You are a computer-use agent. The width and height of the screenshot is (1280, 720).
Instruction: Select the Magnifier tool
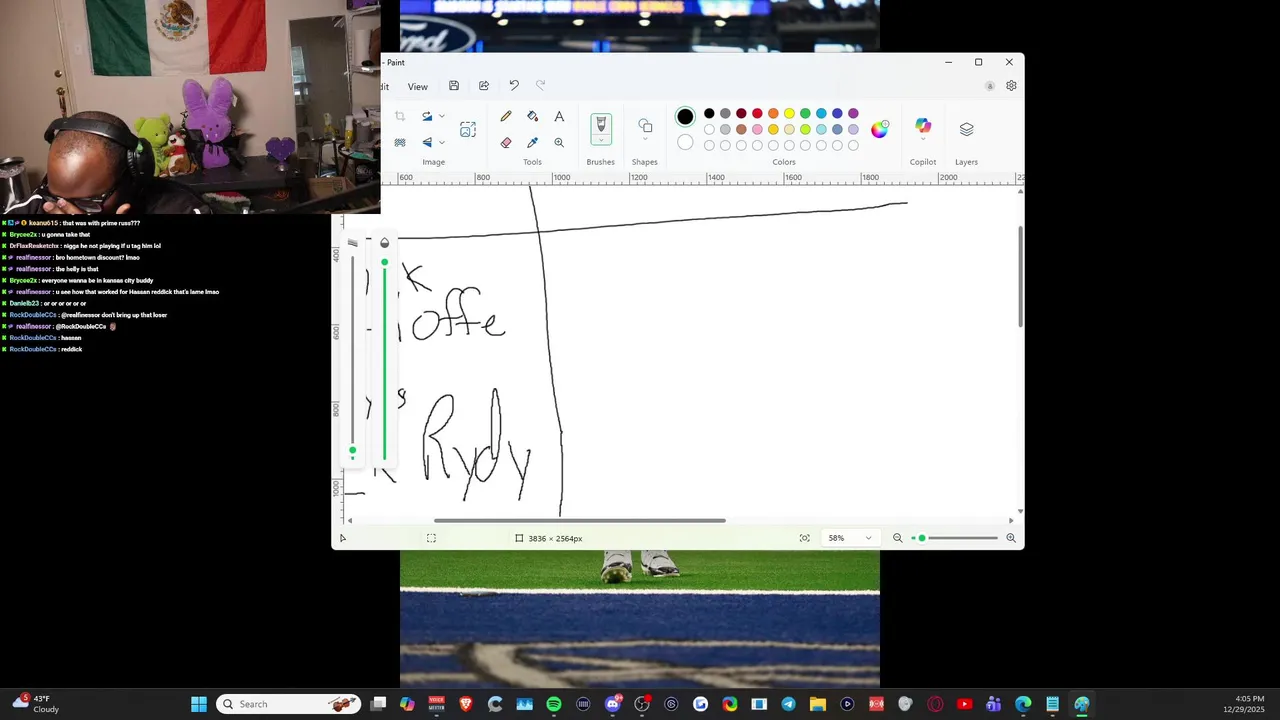pos(559,142)
